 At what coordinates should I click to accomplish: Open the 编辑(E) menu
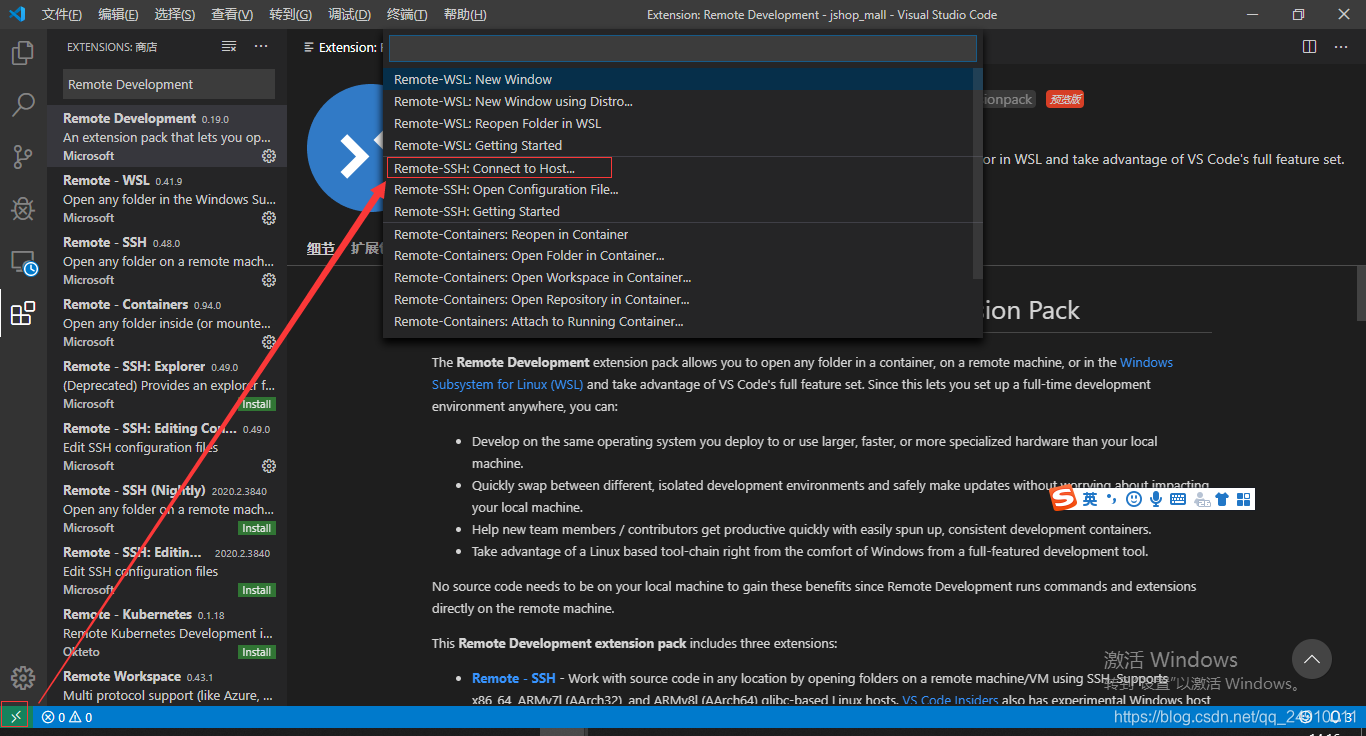(119, 15)
